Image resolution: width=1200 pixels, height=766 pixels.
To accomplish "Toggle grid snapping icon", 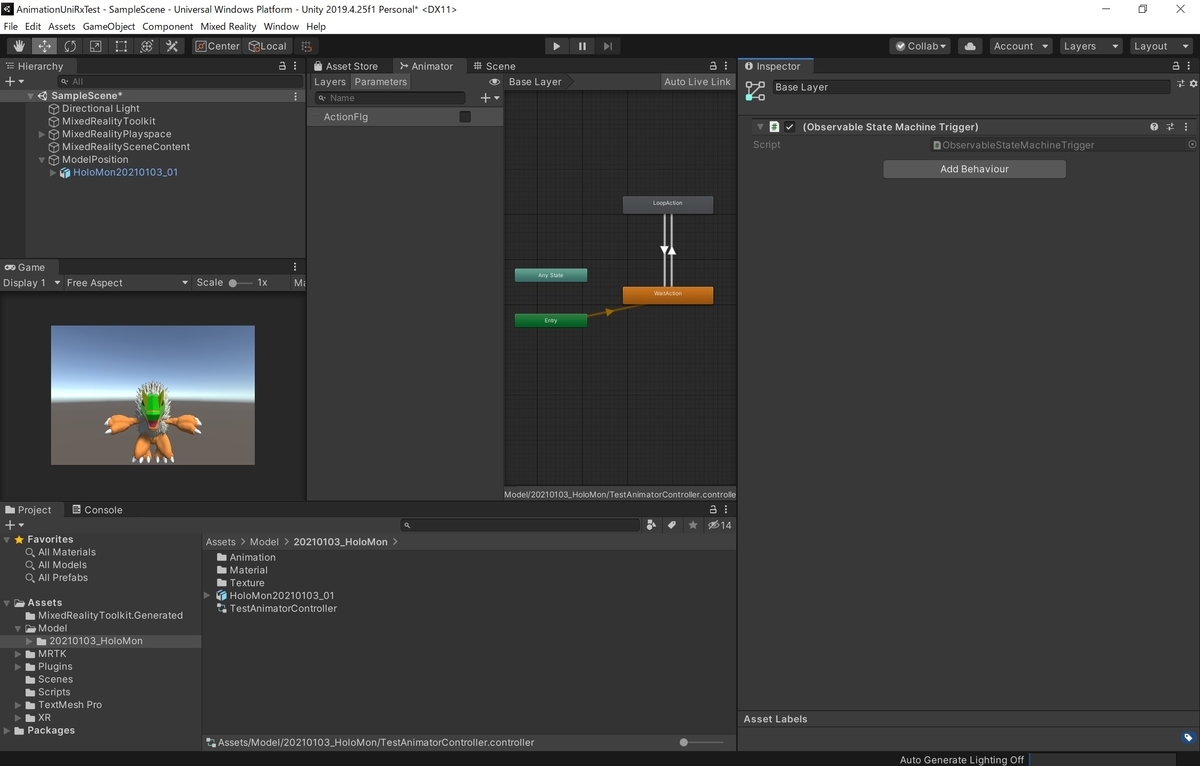I will click(307, 46).
